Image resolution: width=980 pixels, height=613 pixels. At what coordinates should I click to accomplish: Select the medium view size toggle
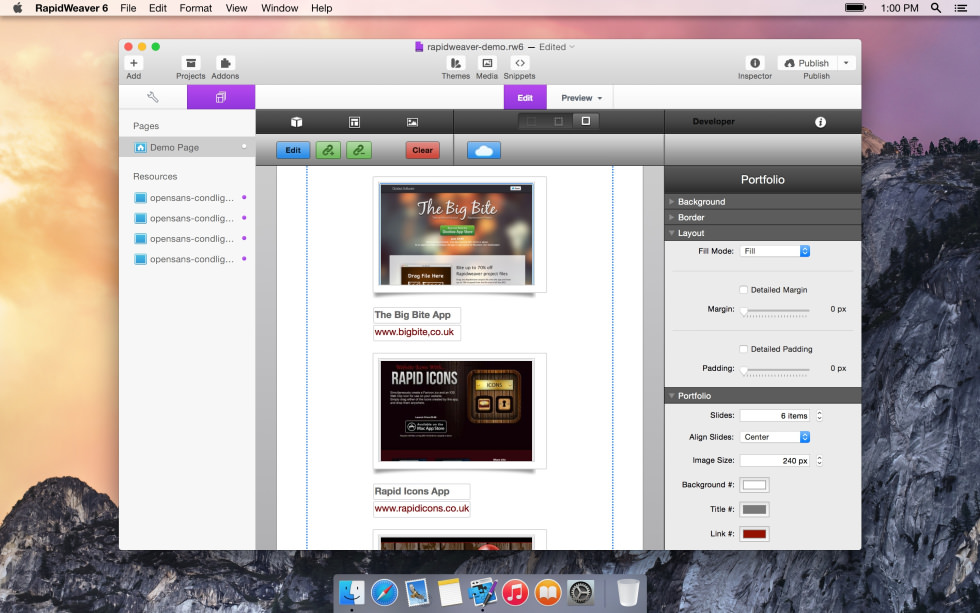click(558, 121)
